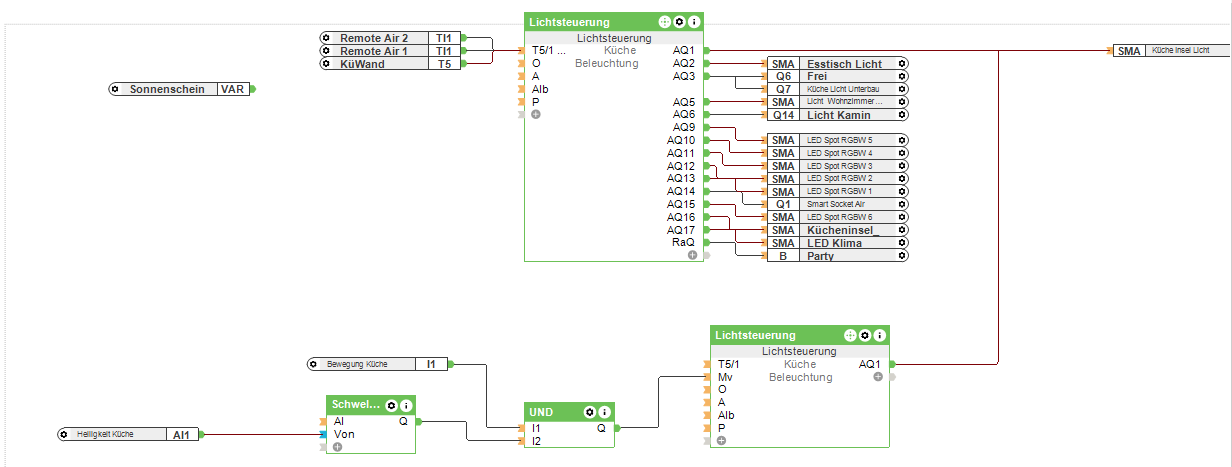The width and height of the screenshot is (1232, 467).
Task: Click gear icon on Sonnenschein variable
Action: coord(118,89)
